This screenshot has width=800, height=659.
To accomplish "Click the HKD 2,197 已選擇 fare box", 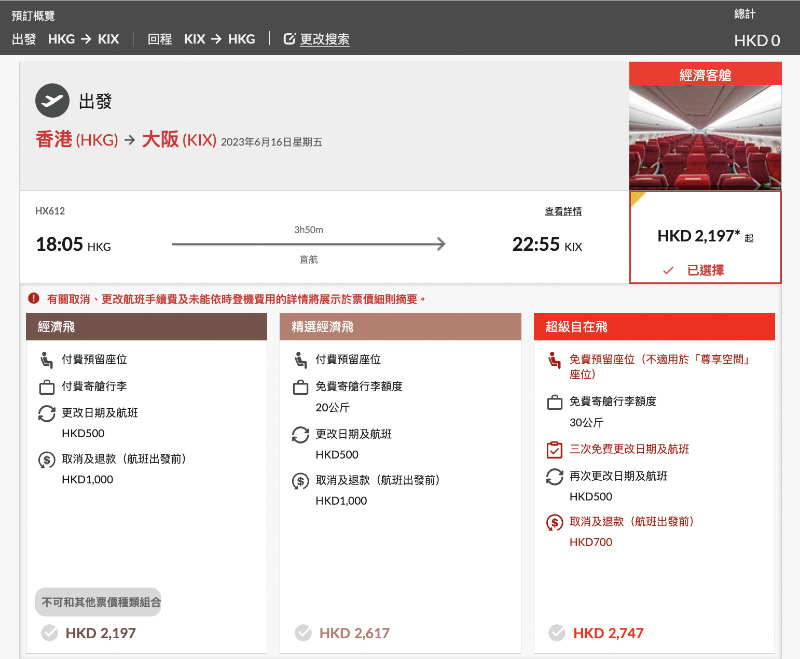I will (x=705, y=237).
